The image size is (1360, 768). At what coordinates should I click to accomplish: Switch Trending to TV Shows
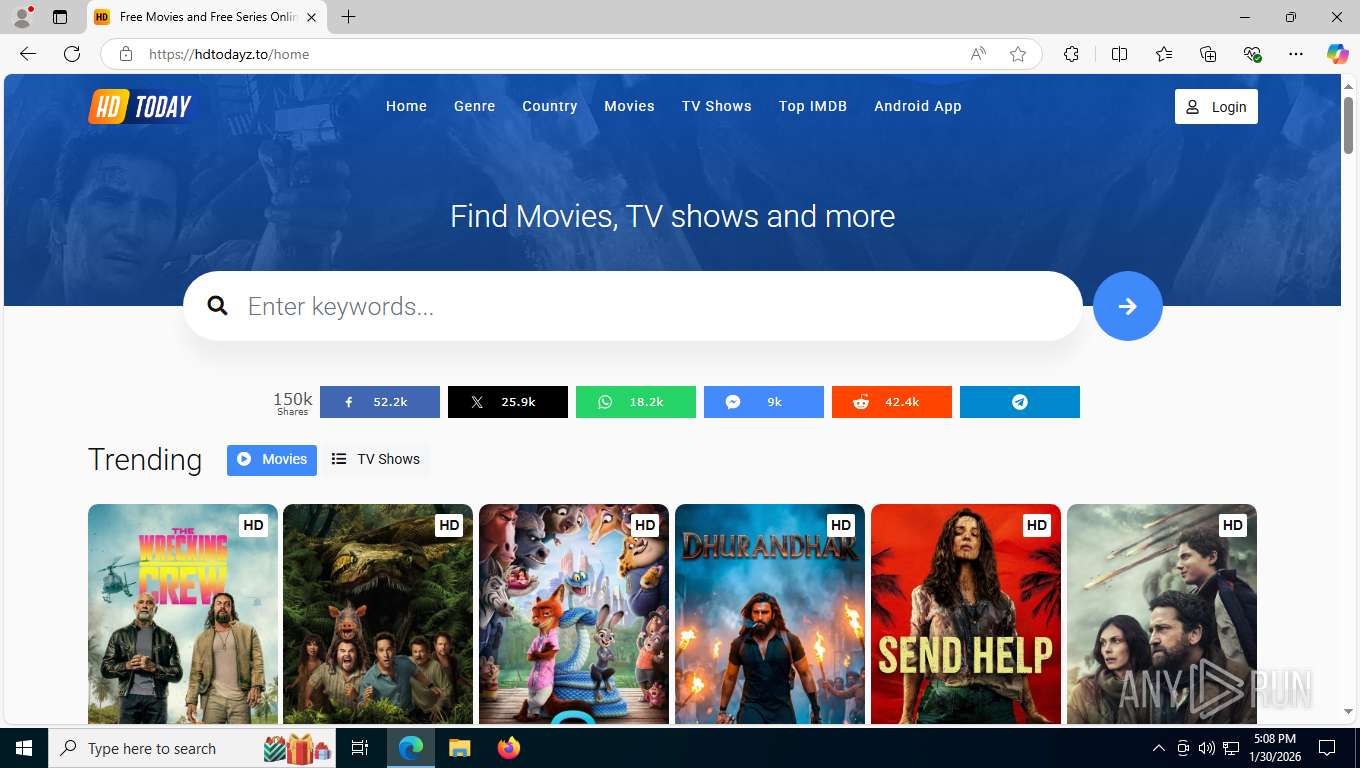376,460
